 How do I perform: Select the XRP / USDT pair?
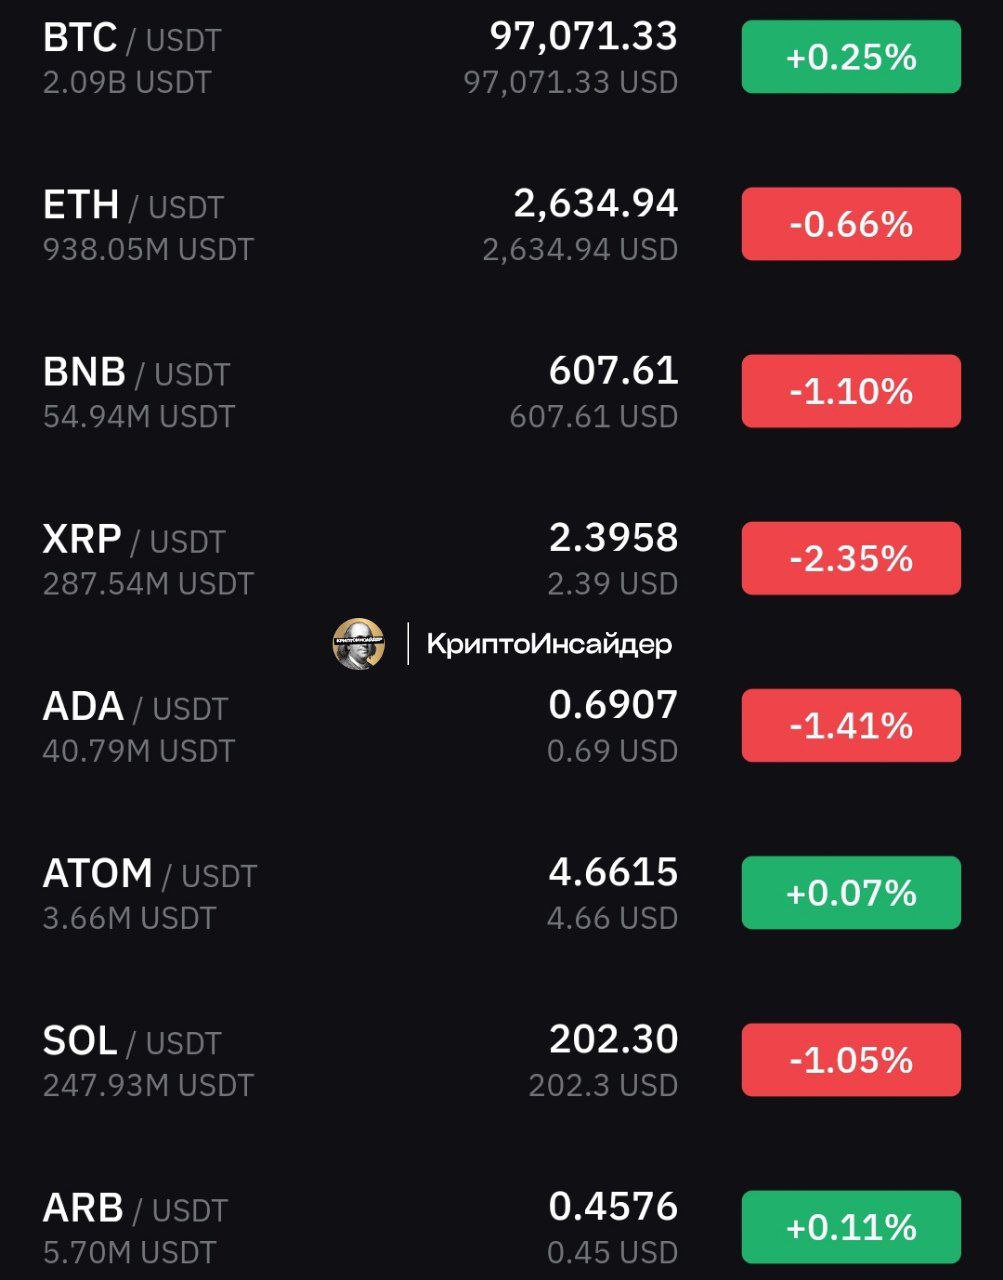pyautogui.click(x=501, y=558)
